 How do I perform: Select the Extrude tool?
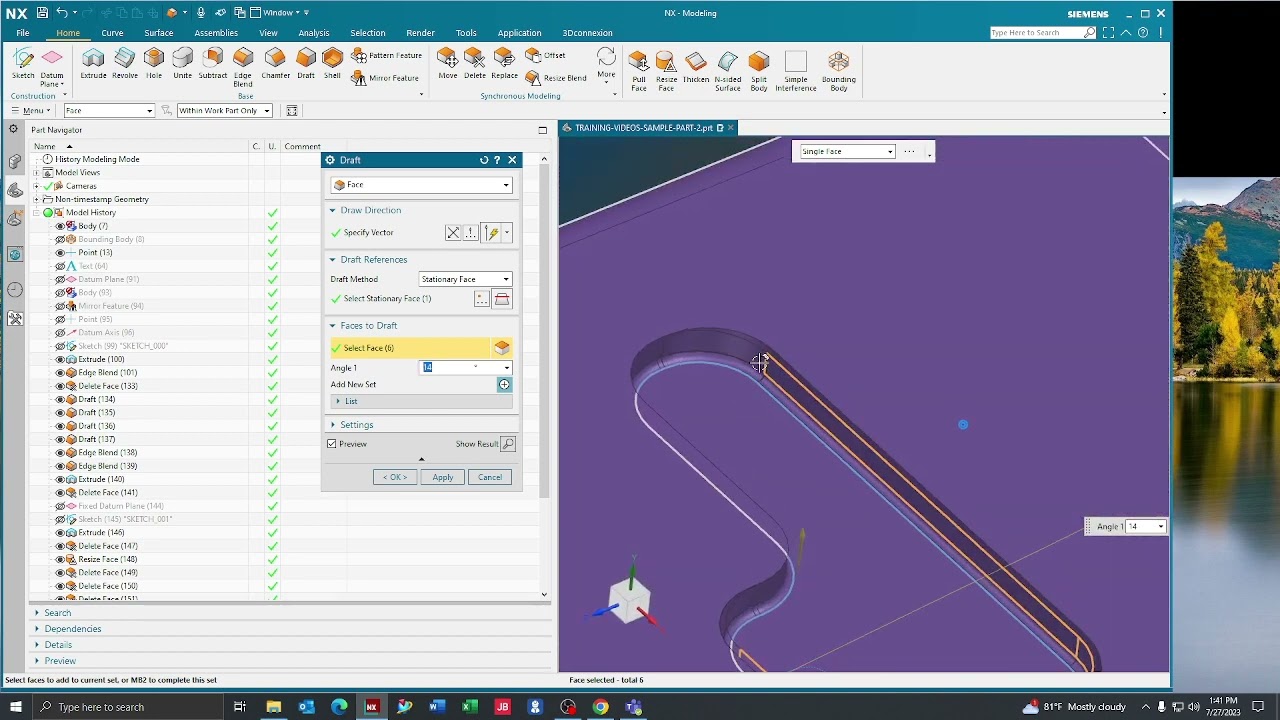point(91,63)
